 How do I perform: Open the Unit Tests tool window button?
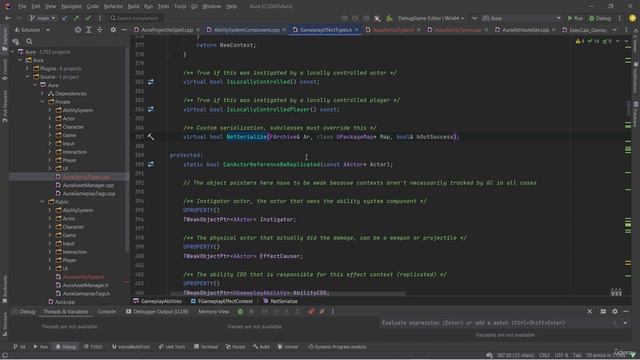click(x=172, y=347)
